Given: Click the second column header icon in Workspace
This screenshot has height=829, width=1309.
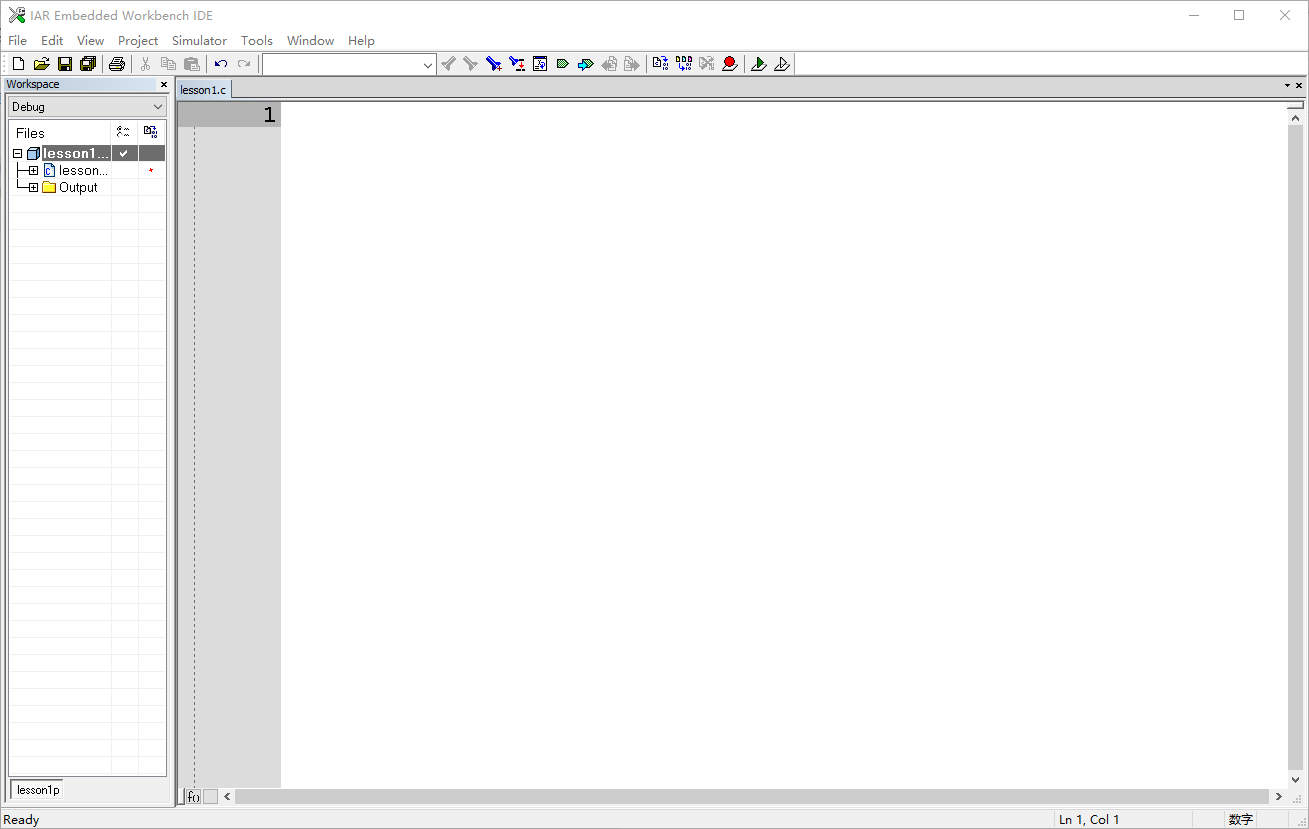Looking at the screenshot, I should point(151,132).
